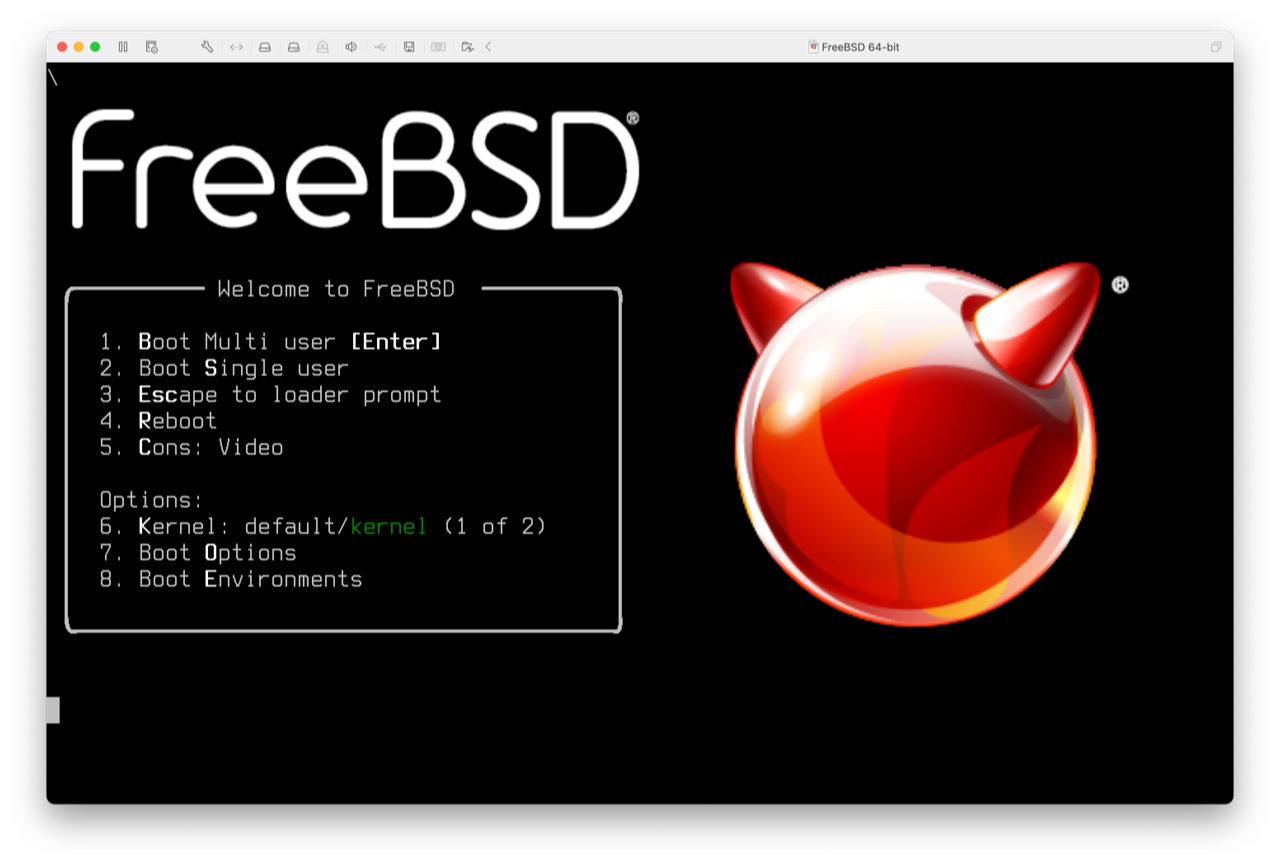Collapse the device toolbar with the chevron
Viewport: 1280px width, 865px height.
click(x=488, y=47)
